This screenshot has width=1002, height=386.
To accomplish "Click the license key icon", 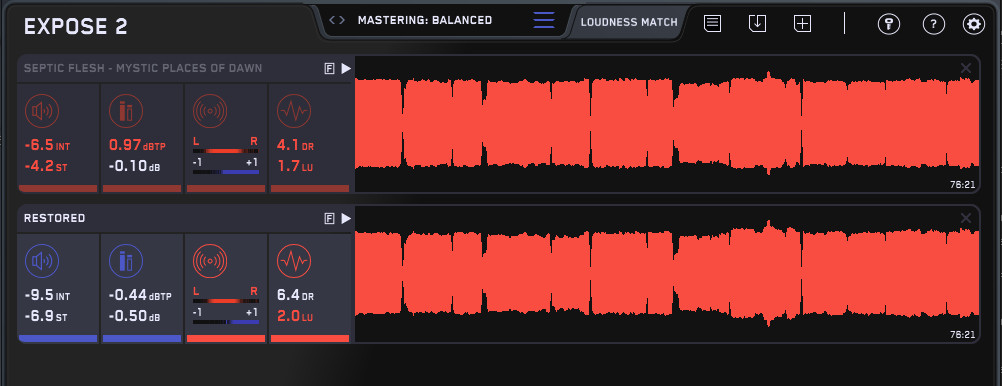I will (x=889, y=24).
